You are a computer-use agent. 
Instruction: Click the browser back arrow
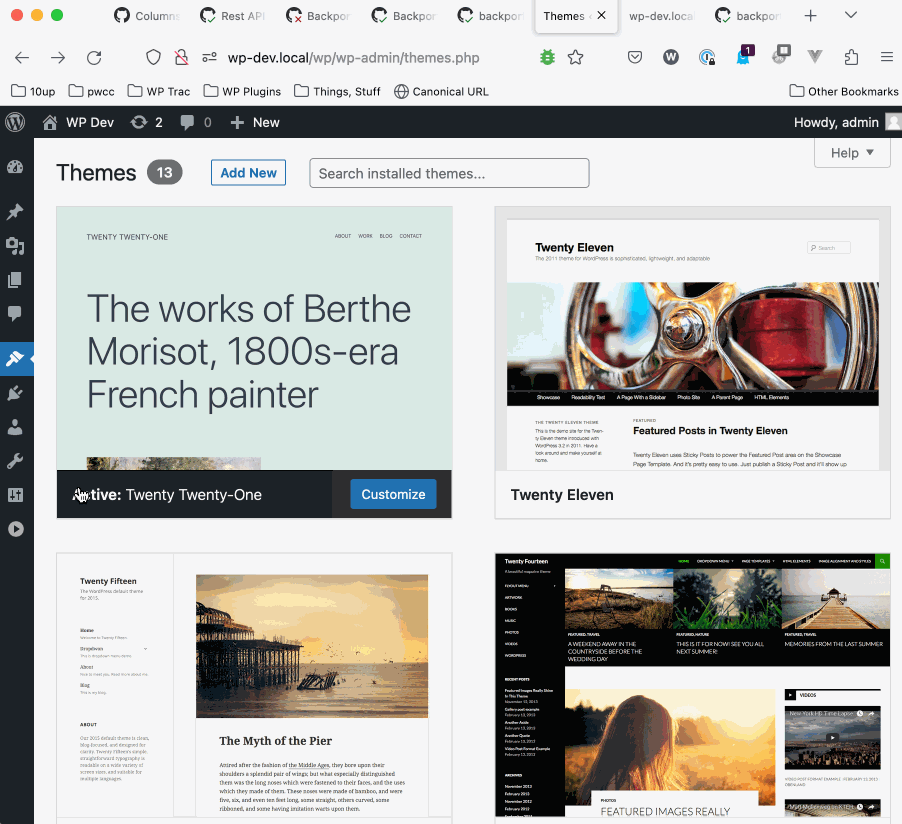click(x=22, y=58)
